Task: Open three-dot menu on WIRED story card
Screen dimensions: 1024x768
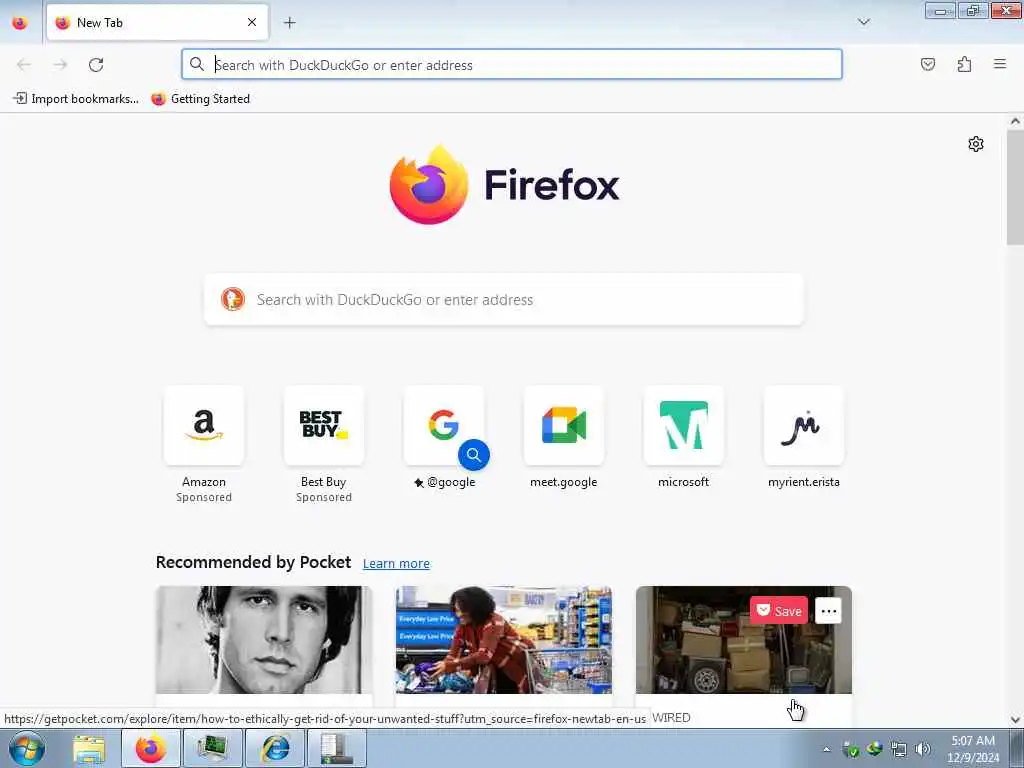Action: 828,611
